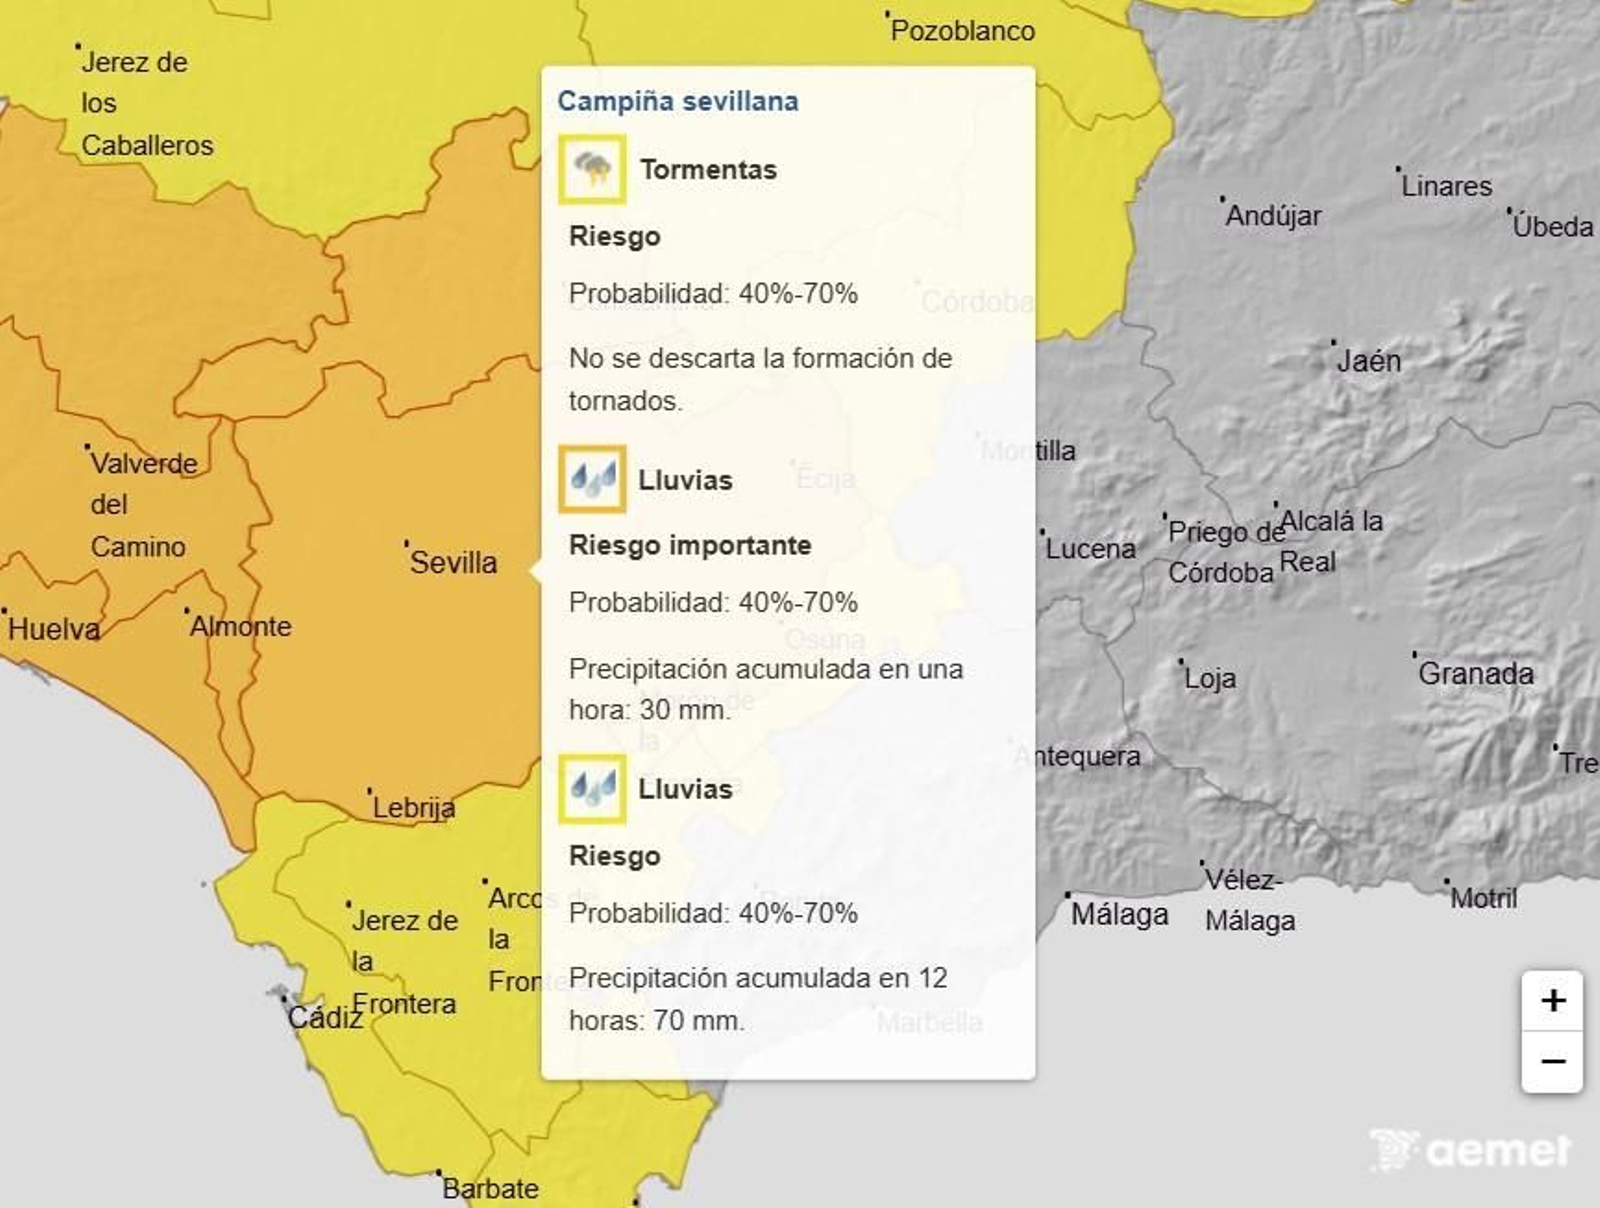Click the Cádiz city label

pyautogui.click(x=325, y=1017)
